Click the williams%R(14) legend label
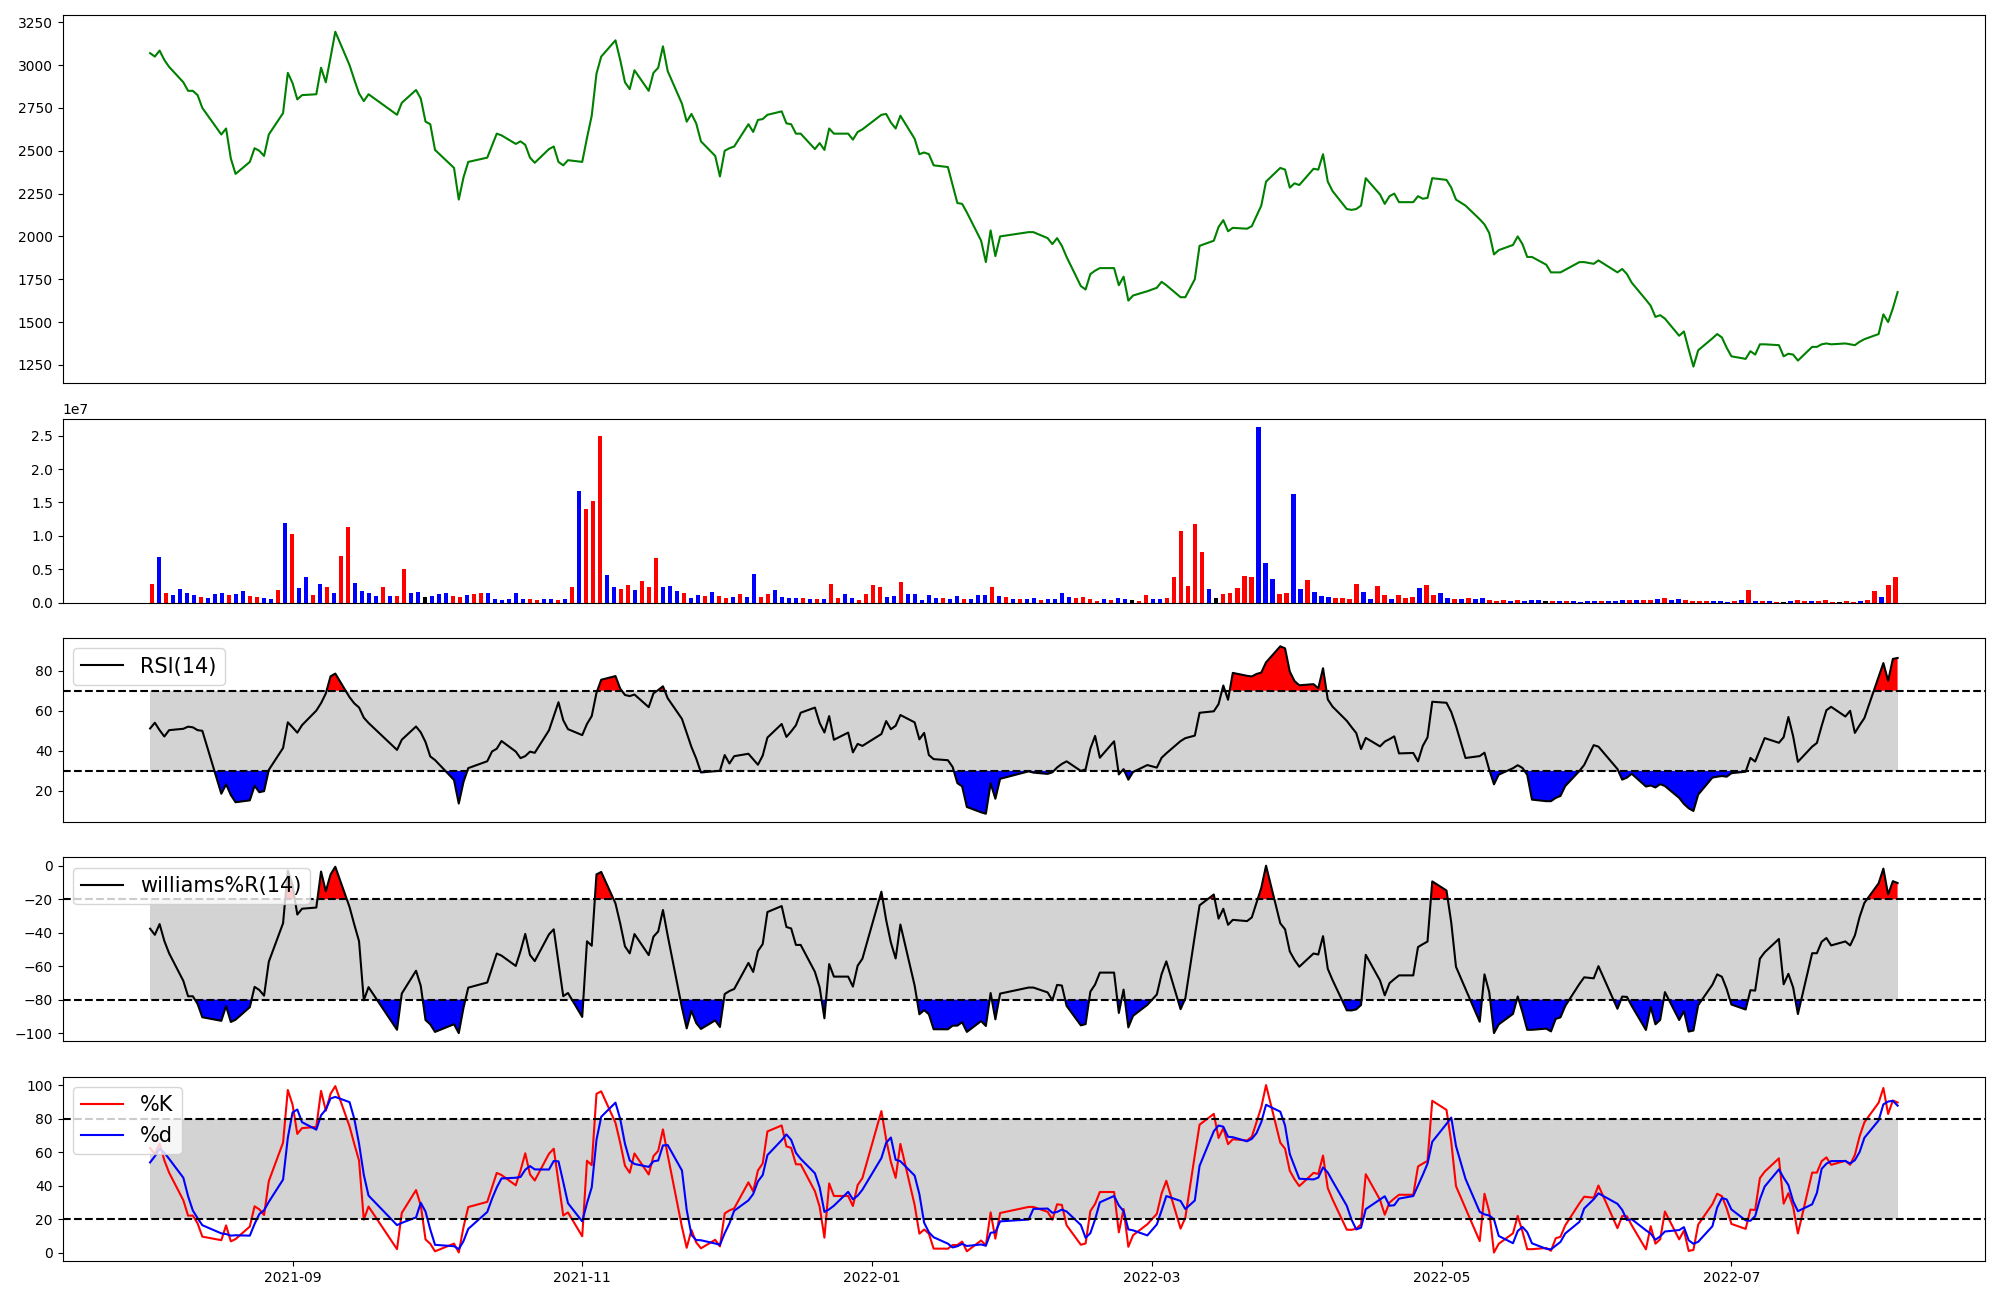 pos(220,885)
